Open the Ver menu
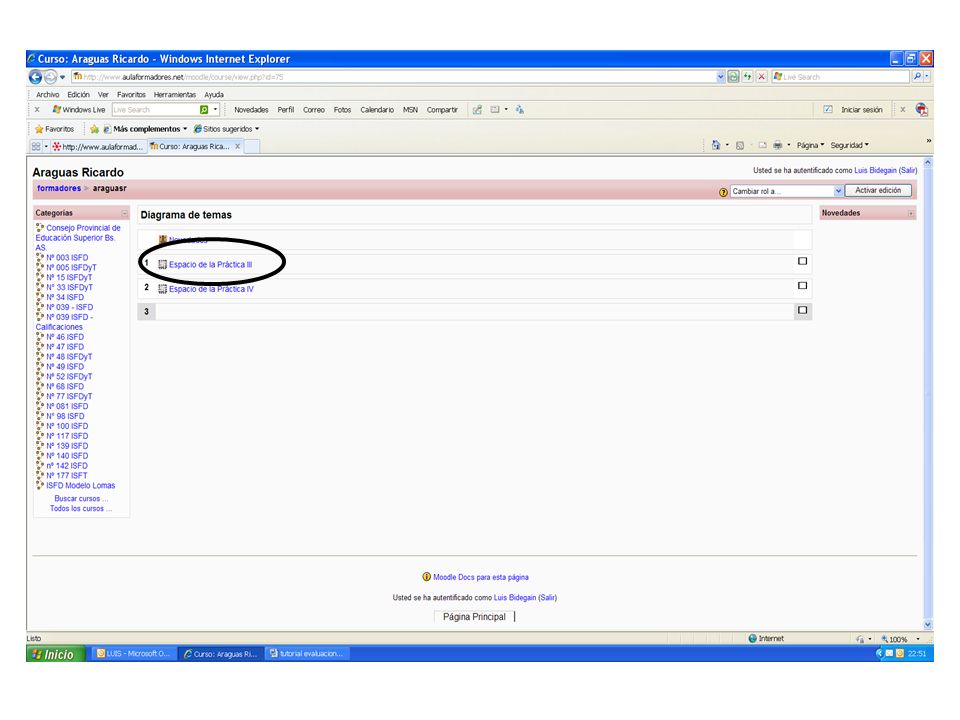 [x=103, y=95]
